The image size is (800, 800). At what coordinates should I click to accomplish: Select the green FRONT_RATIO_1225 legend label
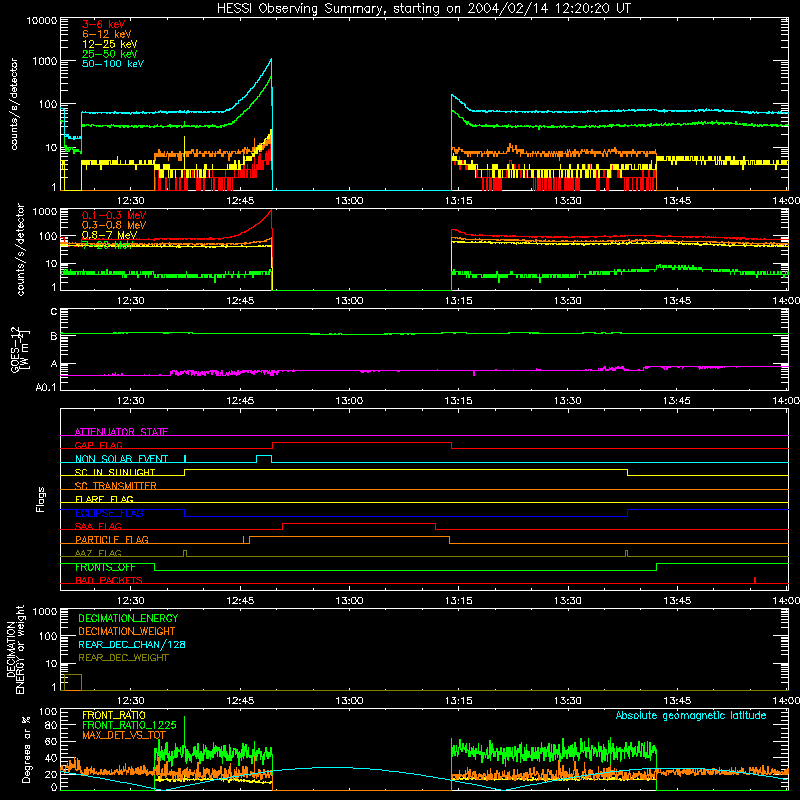coord(129,725)
